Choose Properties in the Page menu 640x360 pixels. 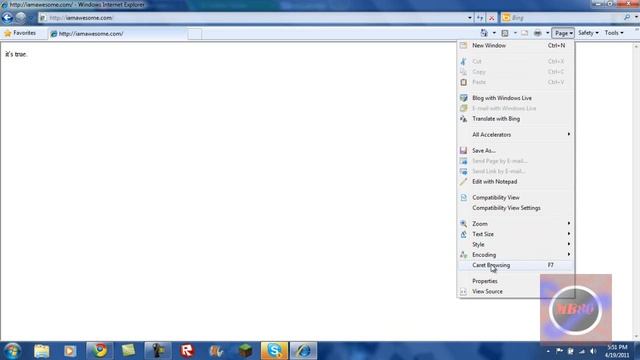click(x=516, y=281)
